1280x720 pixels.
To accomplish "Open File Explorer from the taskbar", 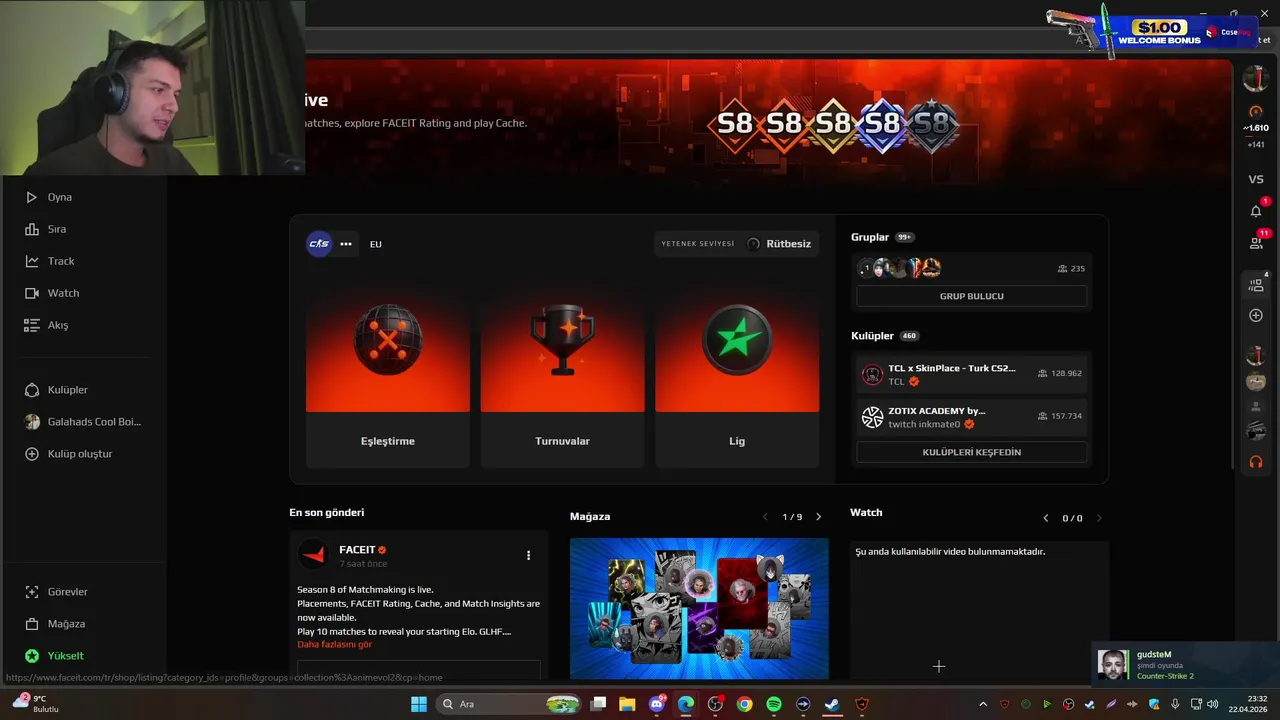I will (627, 704).
